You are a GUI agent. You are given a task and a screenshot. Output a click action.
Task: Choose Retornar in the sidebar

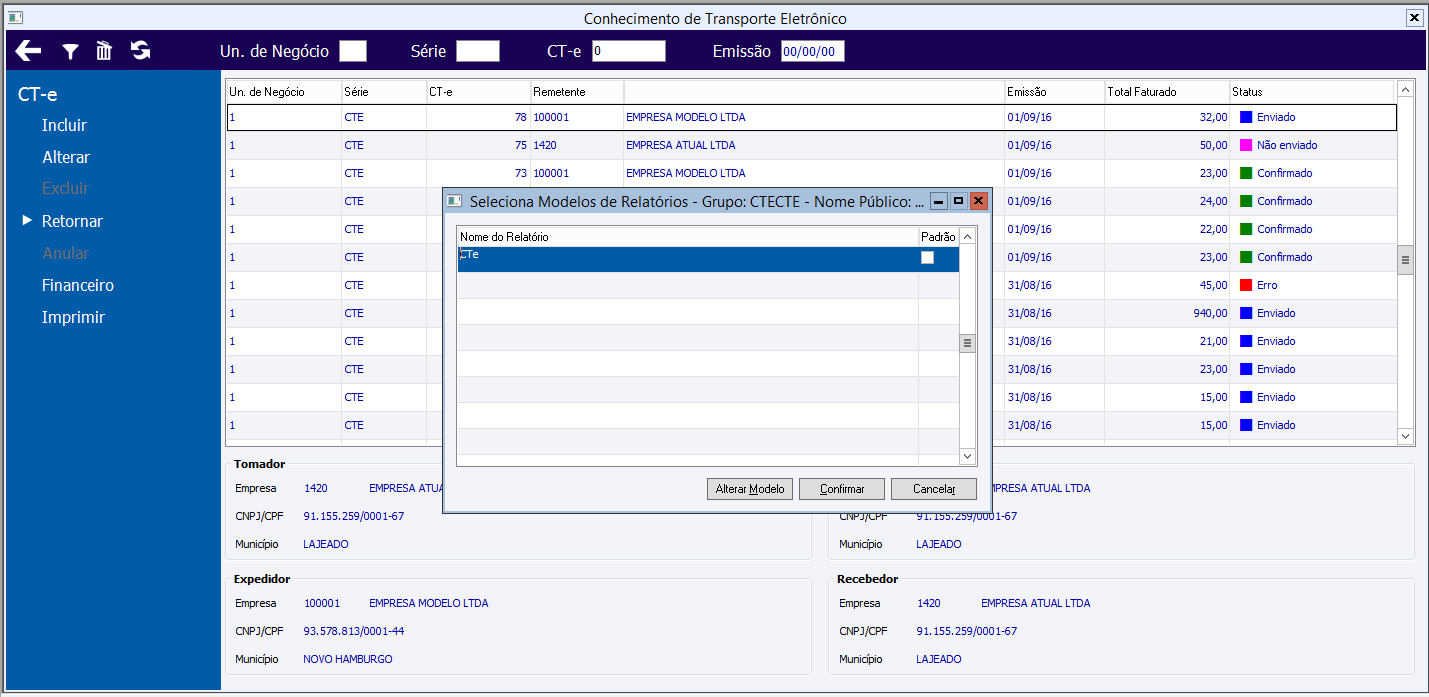[x=72, y=221]
